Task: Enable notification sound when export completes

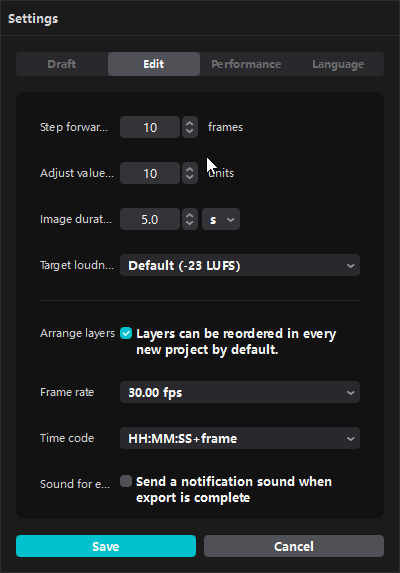Action: tap(126, 481)
